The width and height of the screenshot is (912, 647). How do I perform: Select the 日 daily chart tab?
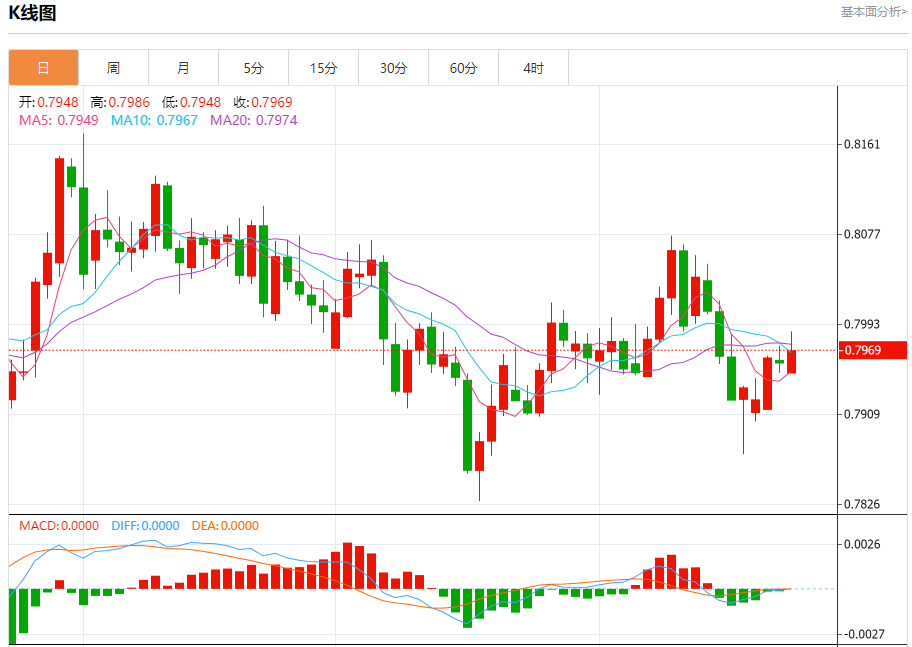click(44, 68)
